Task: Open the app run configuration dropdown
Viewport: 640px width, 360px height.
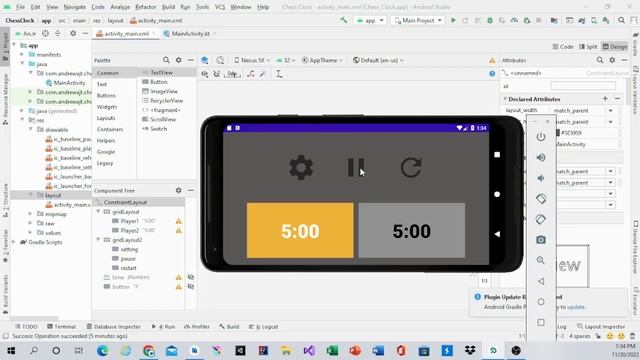Action: click(x=370, y=20)
